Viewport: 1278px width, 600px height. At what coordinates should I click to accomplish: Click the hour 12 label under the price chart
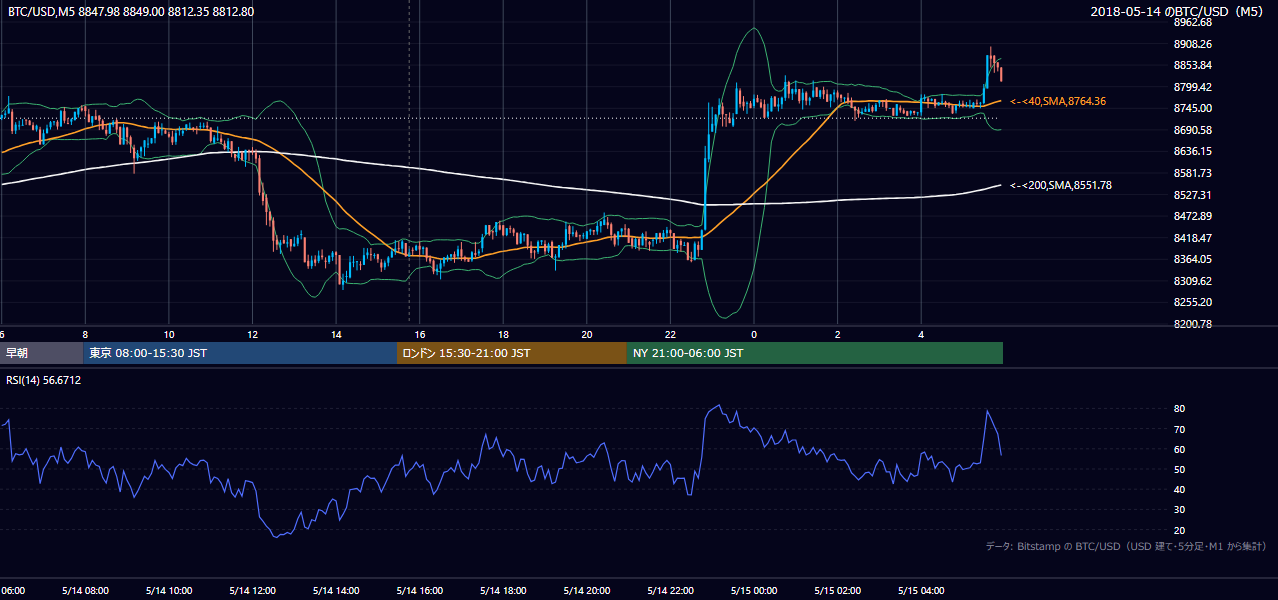point(253,335)
